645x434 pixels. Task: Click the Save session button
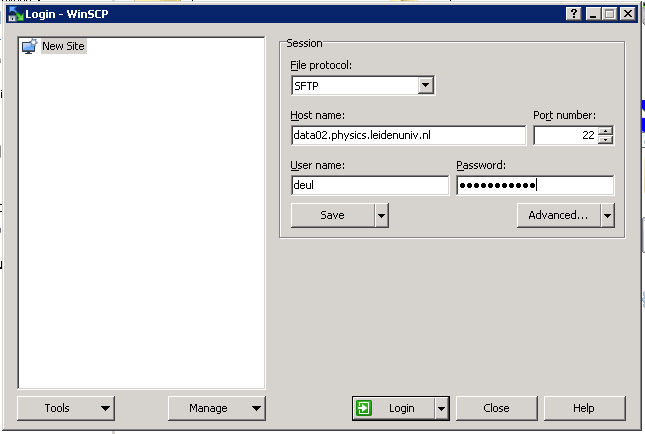[332, 215]
